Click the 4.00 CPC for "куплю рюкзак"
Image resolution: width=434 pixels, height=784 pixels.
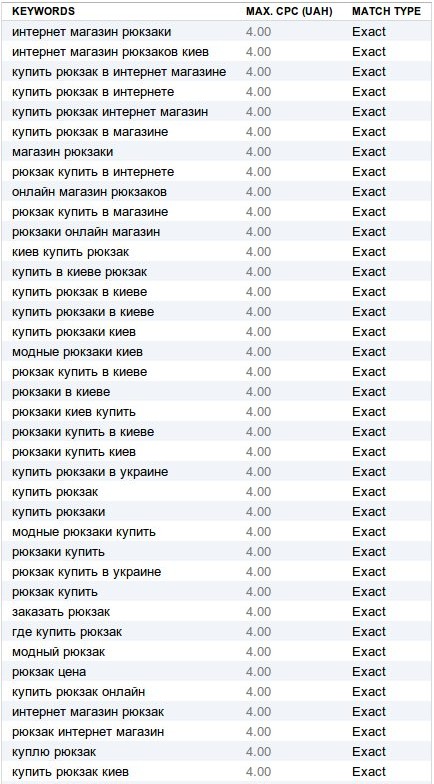(x=258, y=752)
